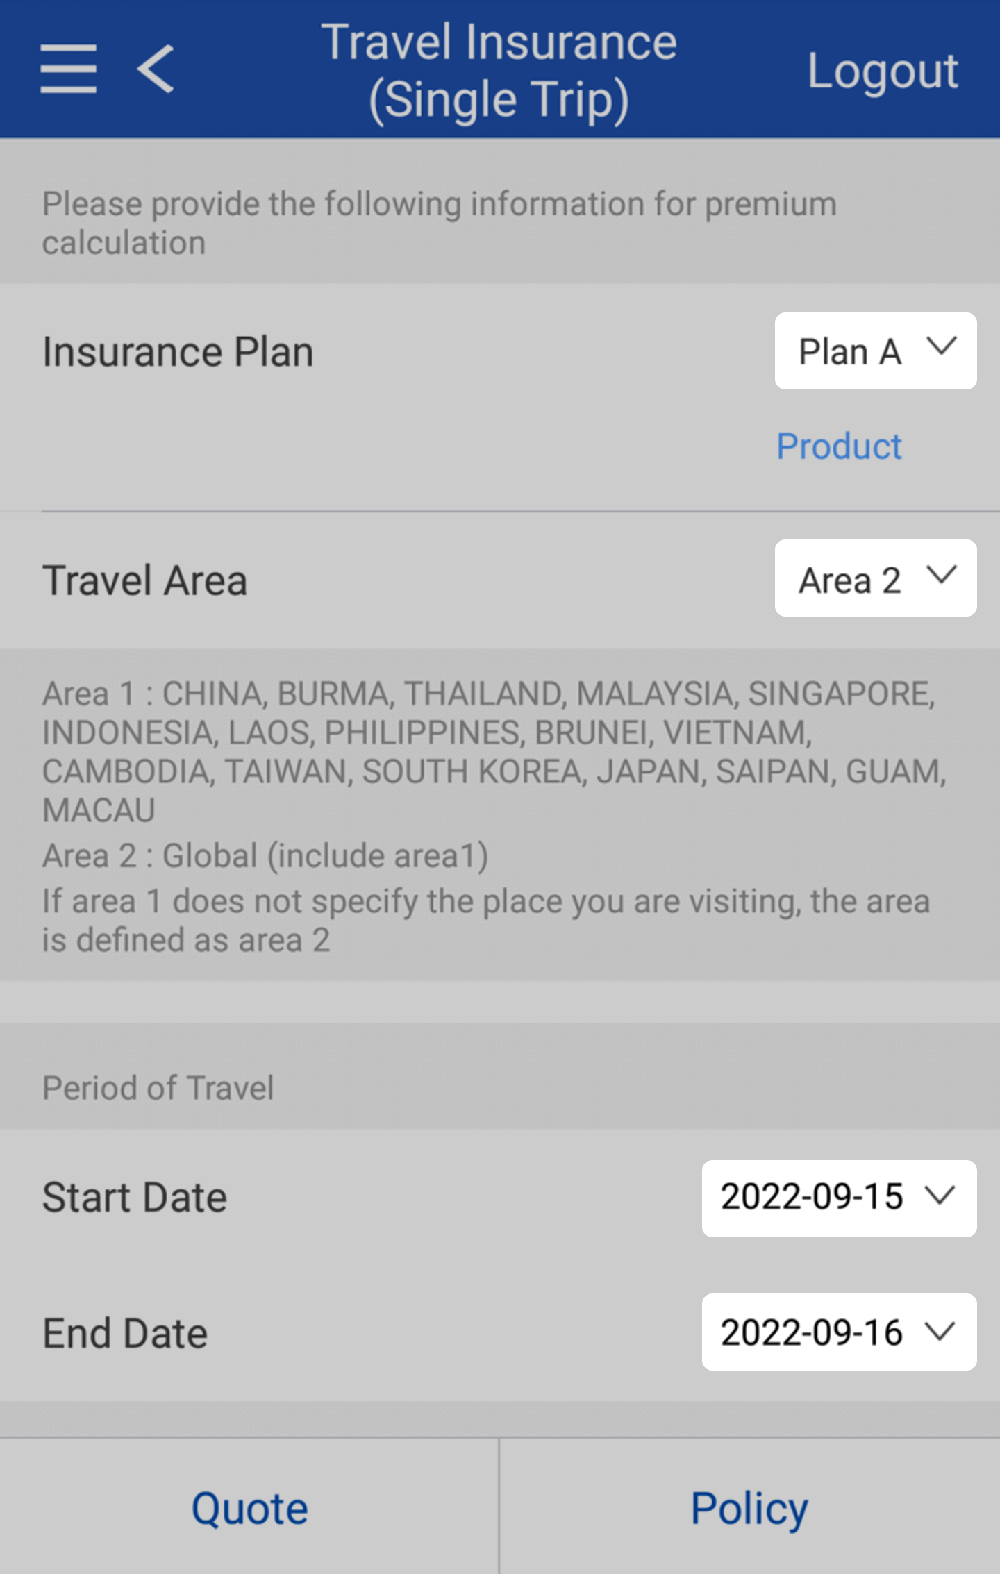
Task: Open the hamburger navigation menu
Action: tap(69, 69)
